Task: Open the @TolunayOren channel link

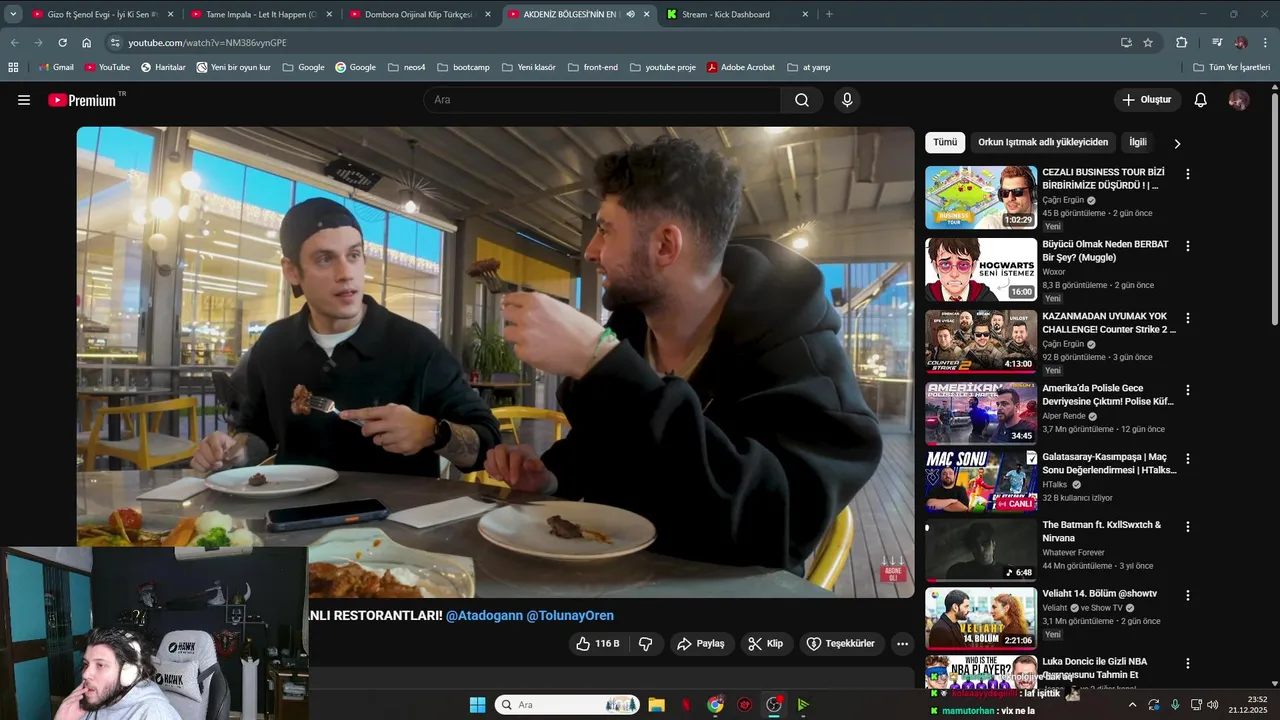Action: click(570, 616)
